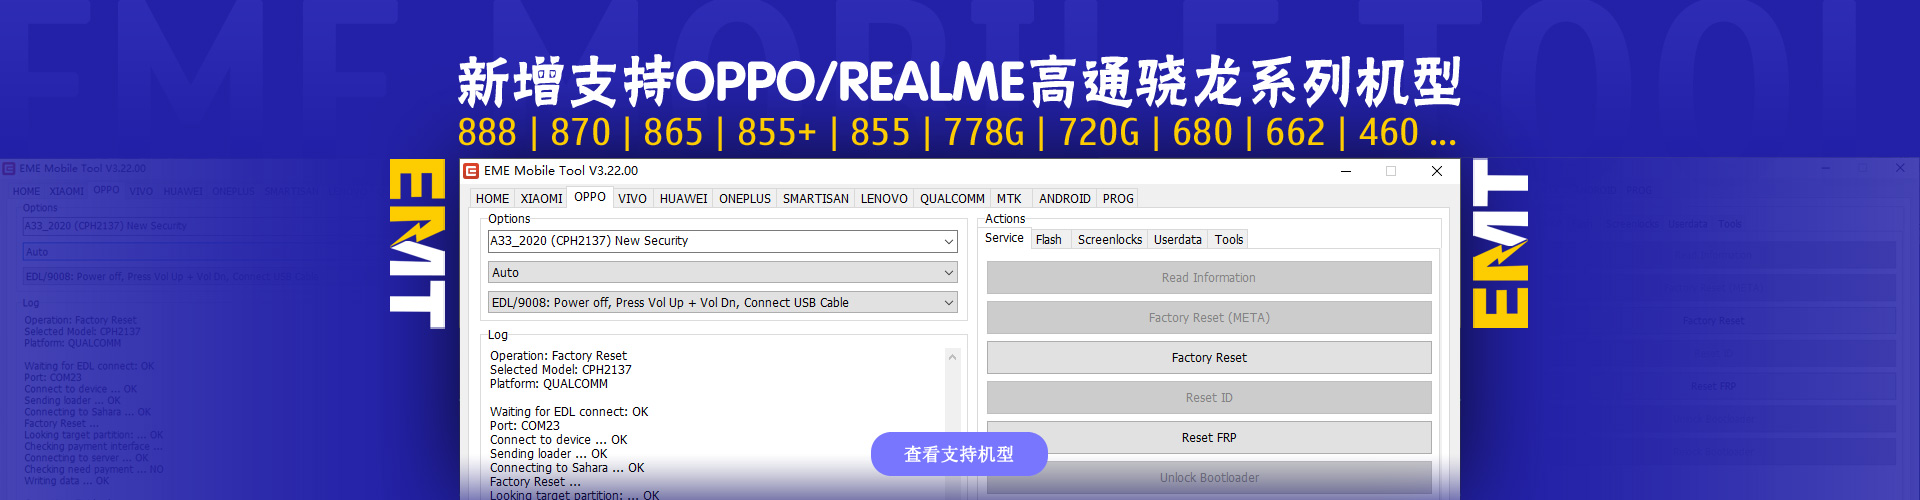Open the Userdata actions tab
This screenshot has width=1920, height=500.
1177,240
